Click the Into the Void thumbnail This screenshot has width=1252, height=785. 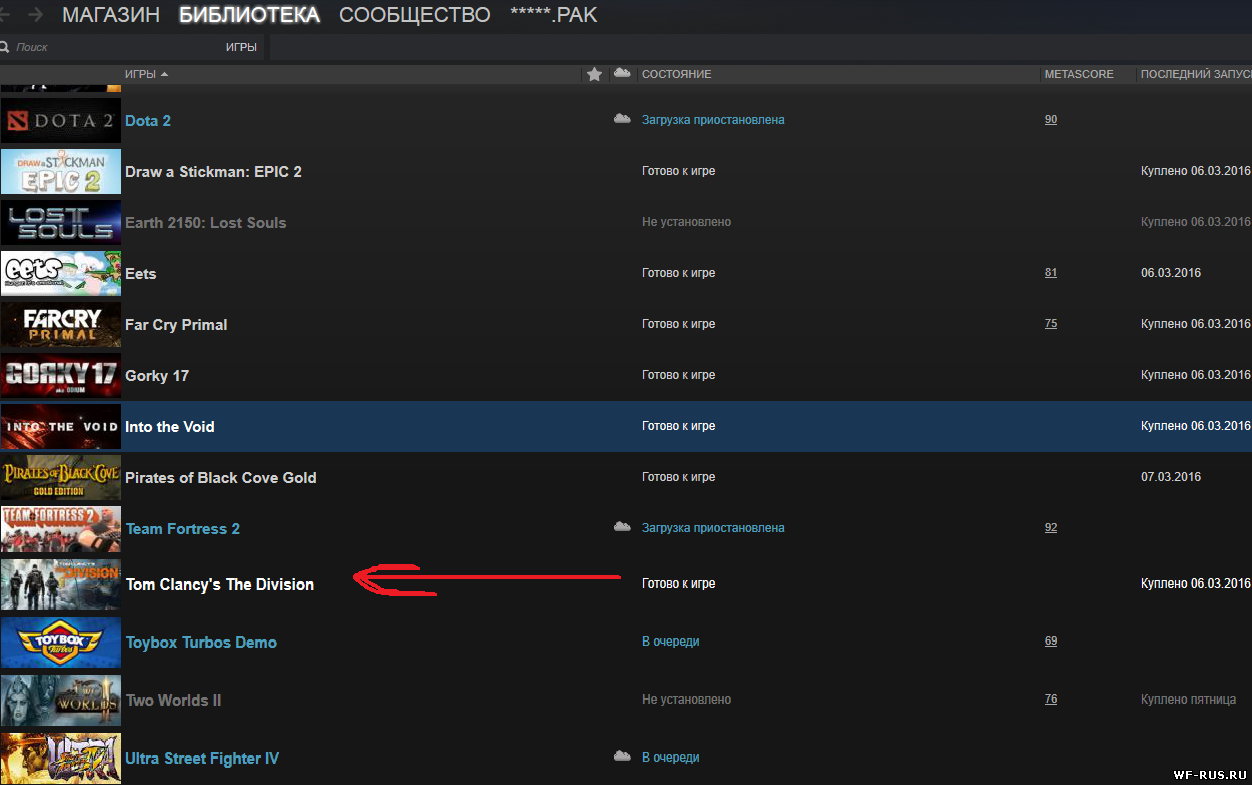tap(61, 426)
